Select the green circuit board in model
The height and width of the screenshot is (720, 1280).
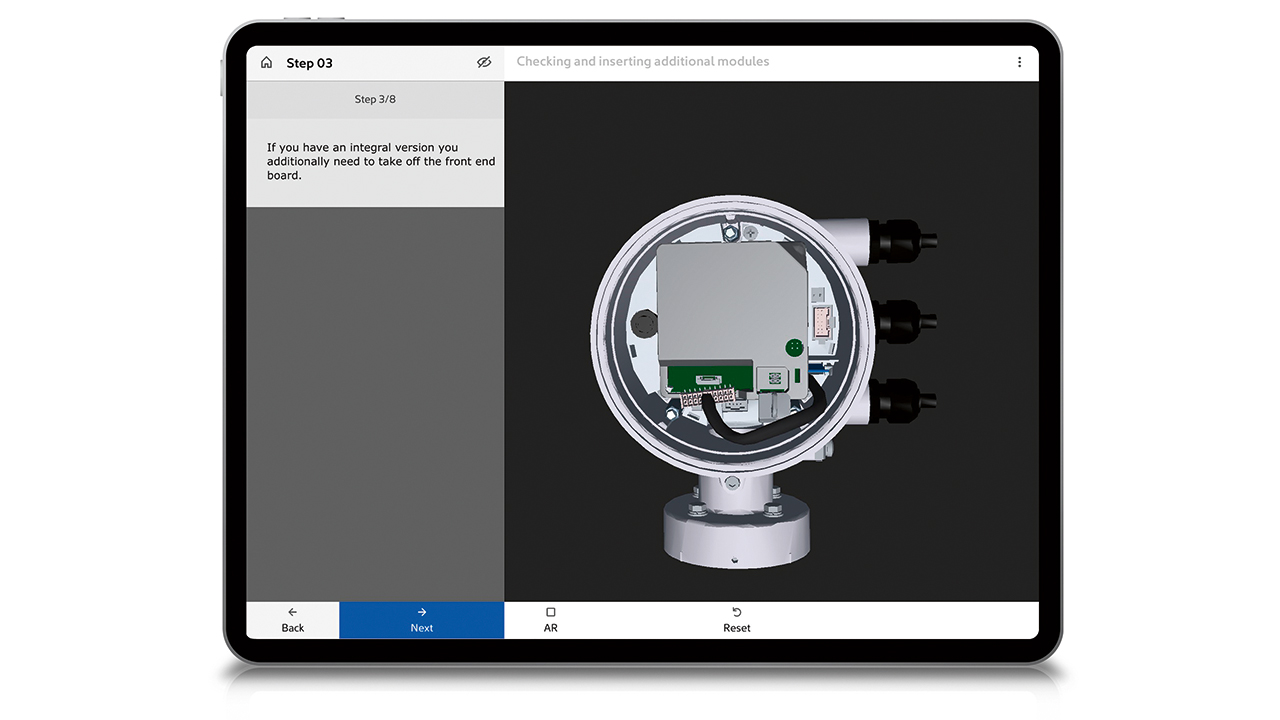[710, 378]
